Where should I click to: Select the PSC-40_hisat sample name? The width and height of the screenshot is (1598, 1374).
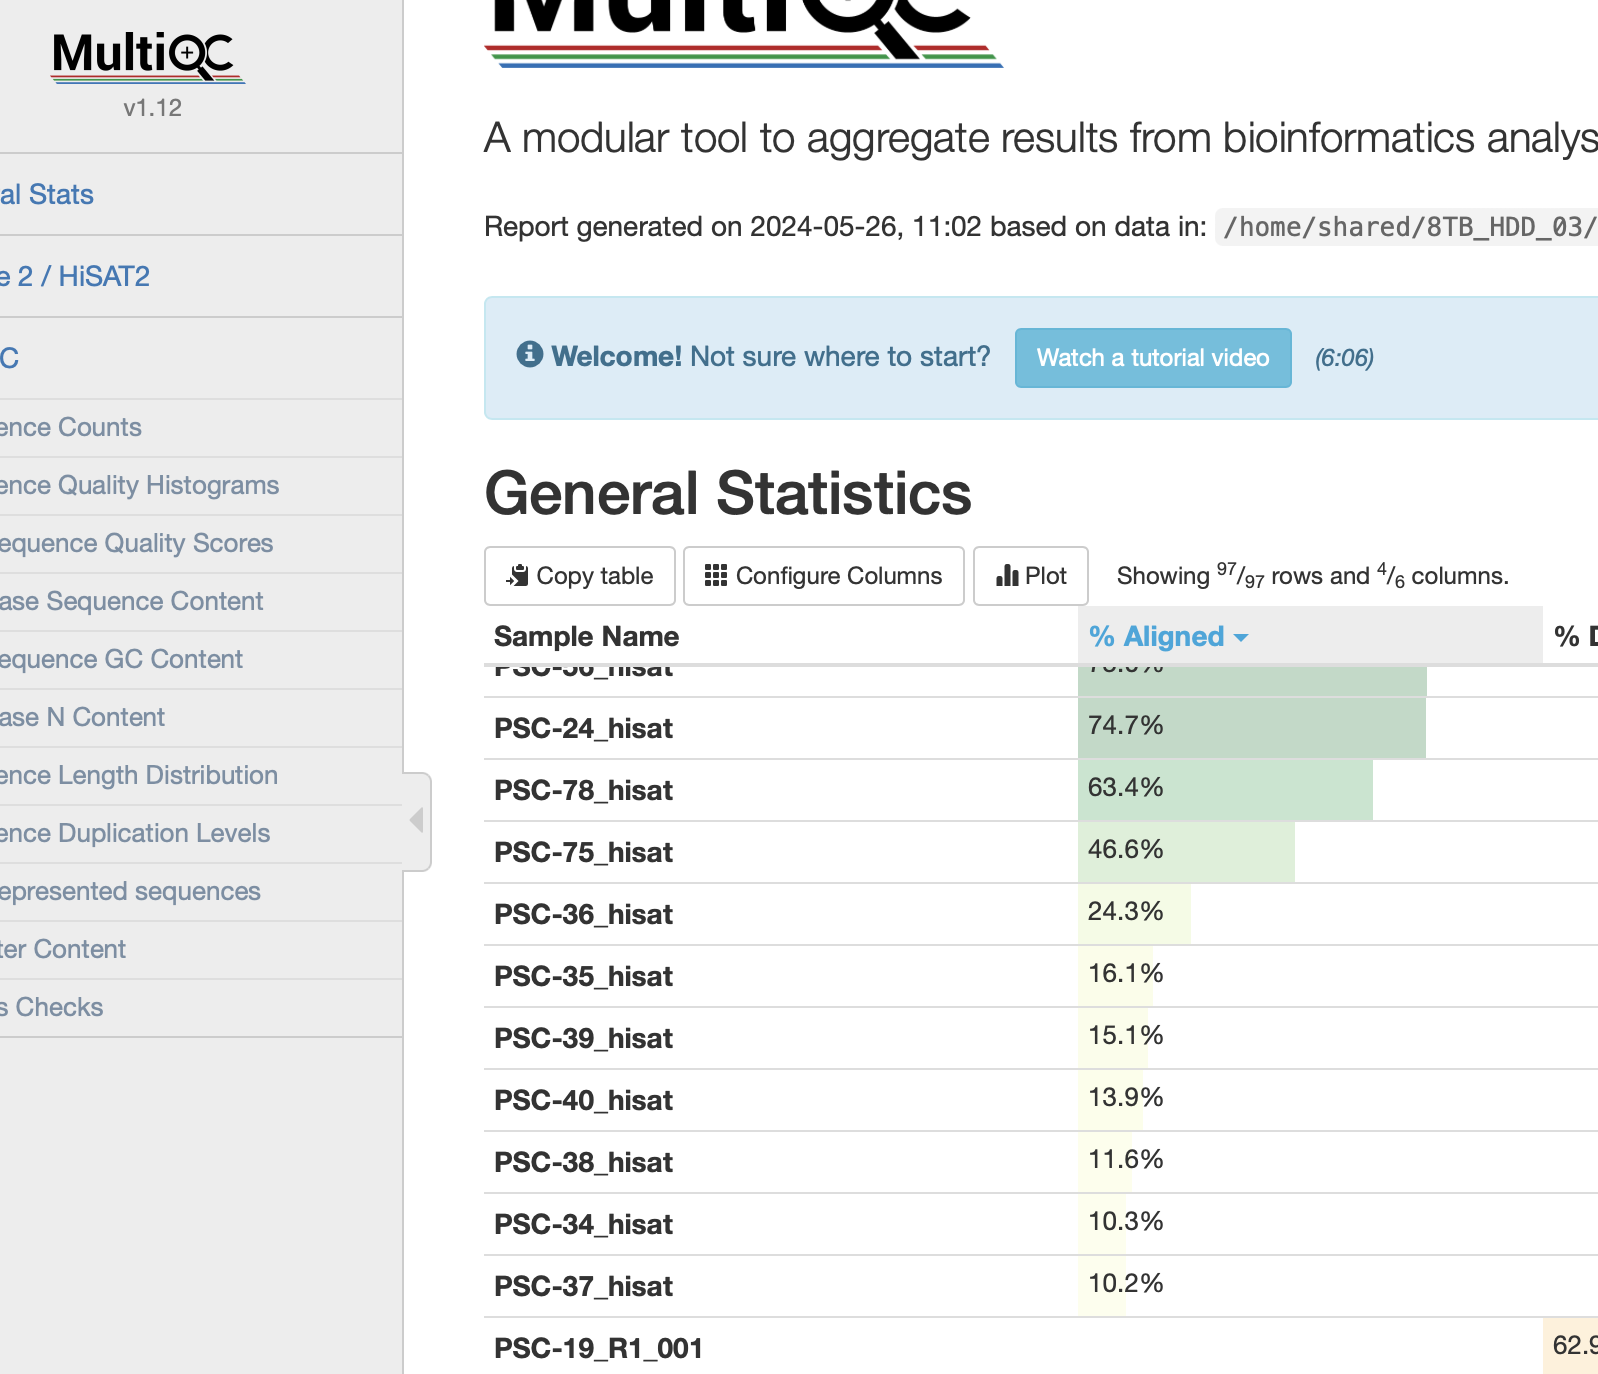pos(583,1100)
